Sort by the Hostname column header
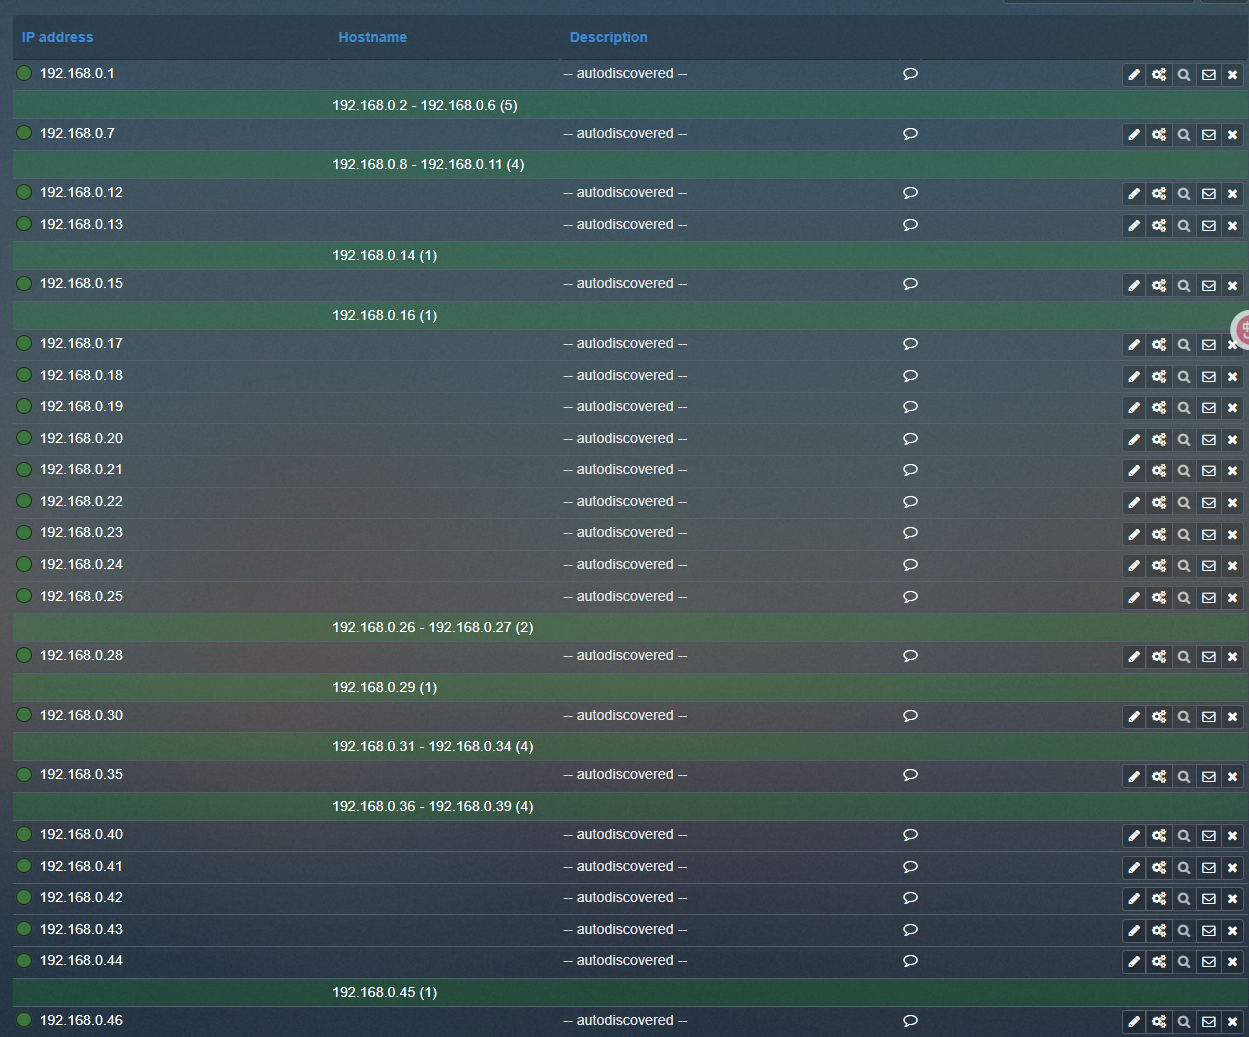1249x1037 pixels. coord(372,37)
